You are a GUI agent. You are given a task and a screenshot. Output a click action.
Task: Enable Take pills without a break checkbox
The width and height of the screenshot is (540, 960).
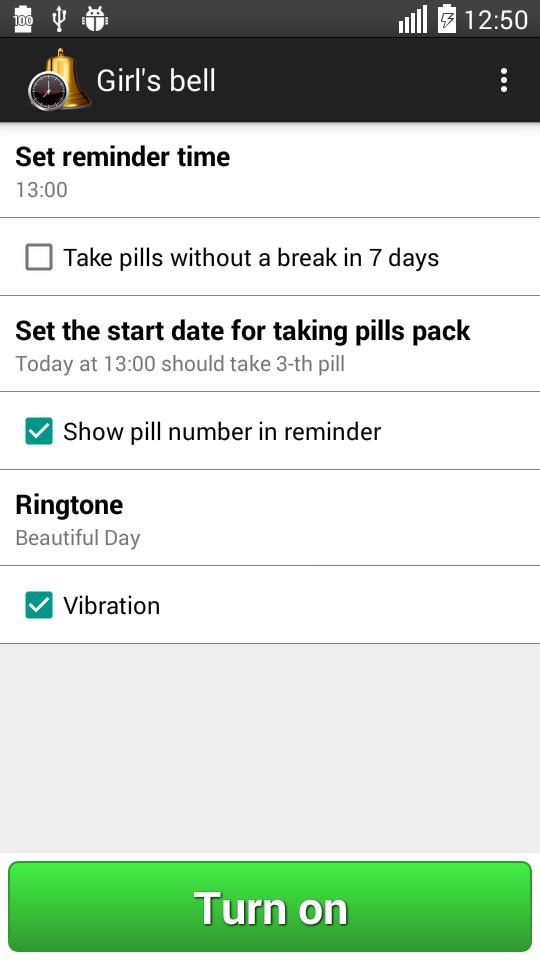coord(39,257)
